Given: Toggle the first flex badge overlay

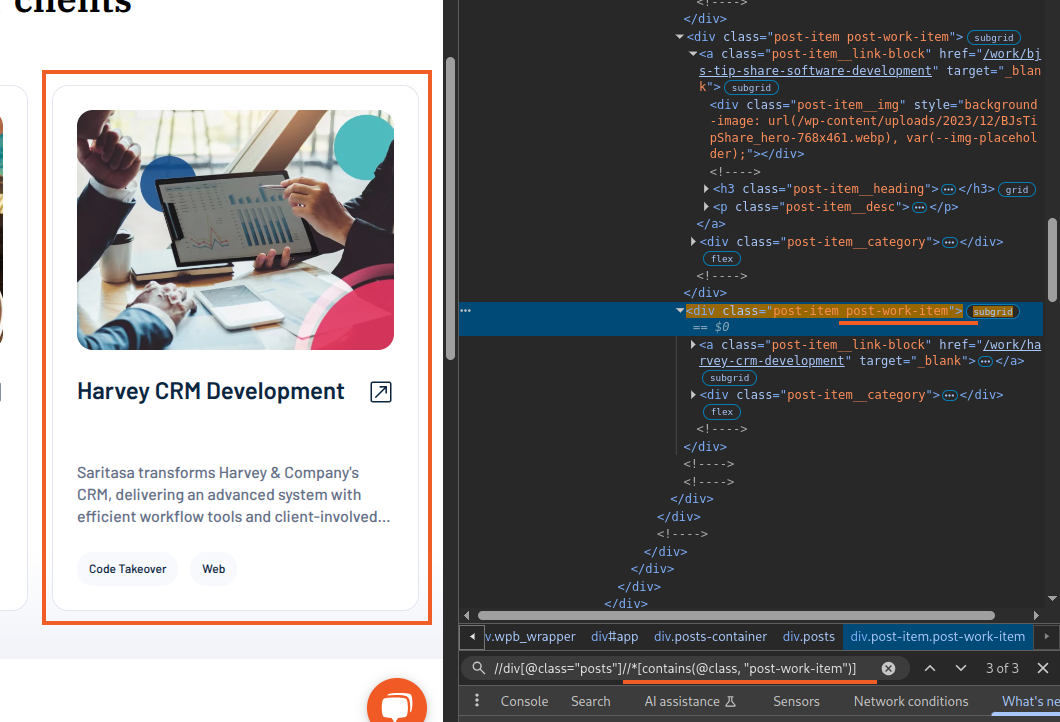Looking at the screenshot, I should tap(722, 259).
